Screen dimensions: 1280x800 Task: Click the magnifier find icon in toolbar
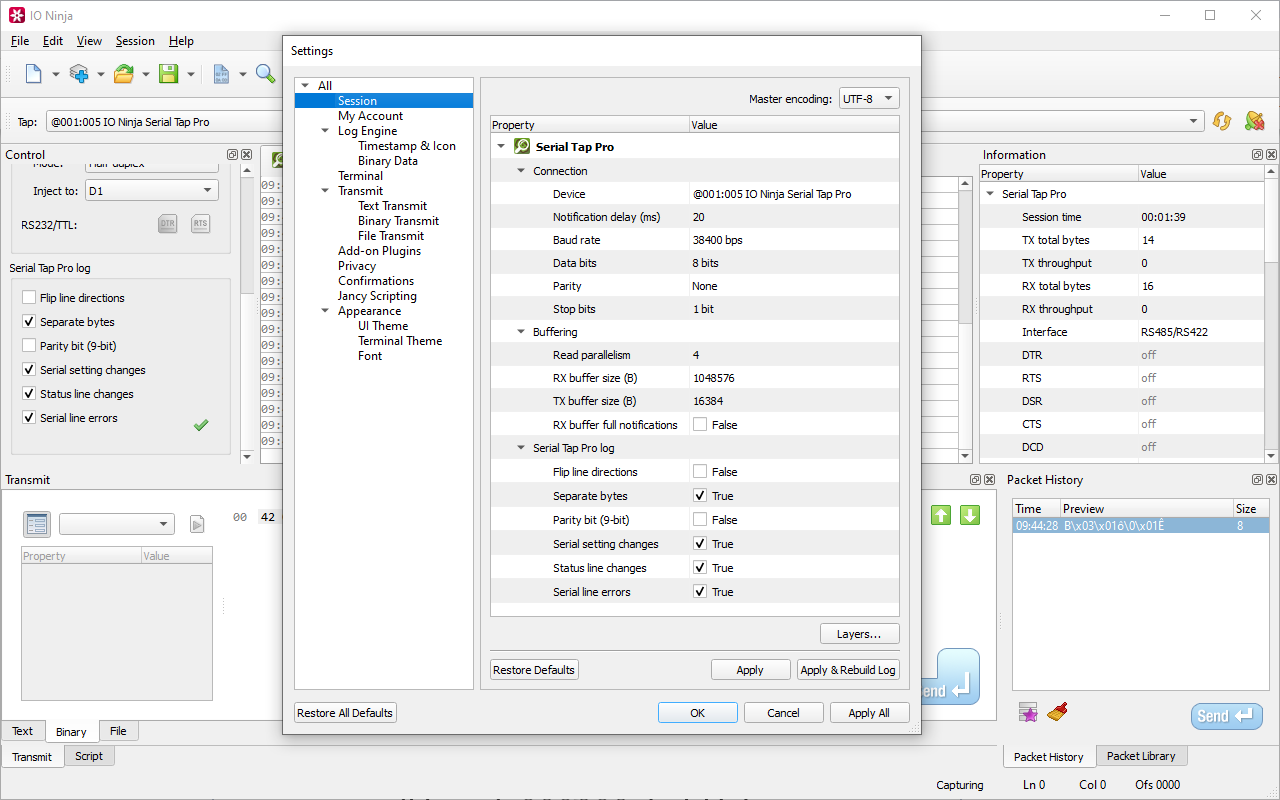265,73
